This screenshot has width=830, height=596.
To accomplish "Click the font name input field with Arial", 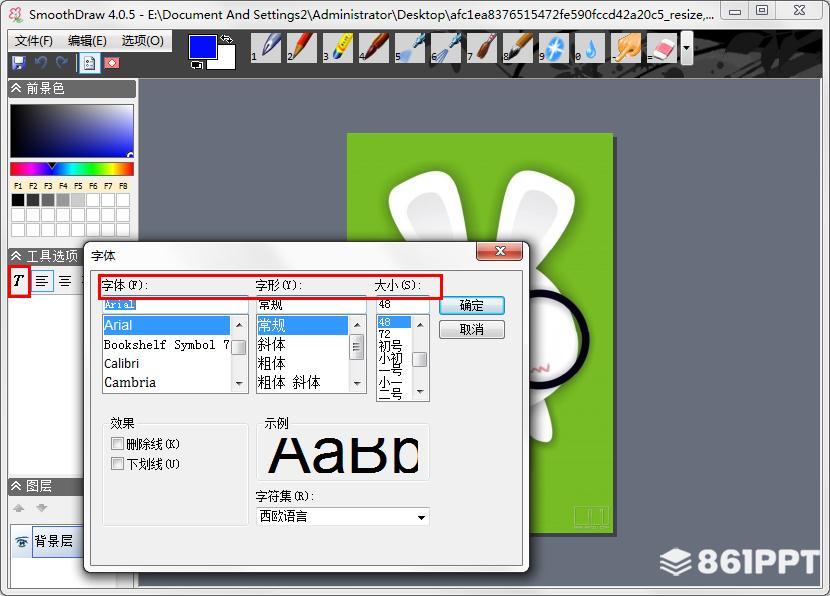I will pyautogui.click(x=175, y=304).
